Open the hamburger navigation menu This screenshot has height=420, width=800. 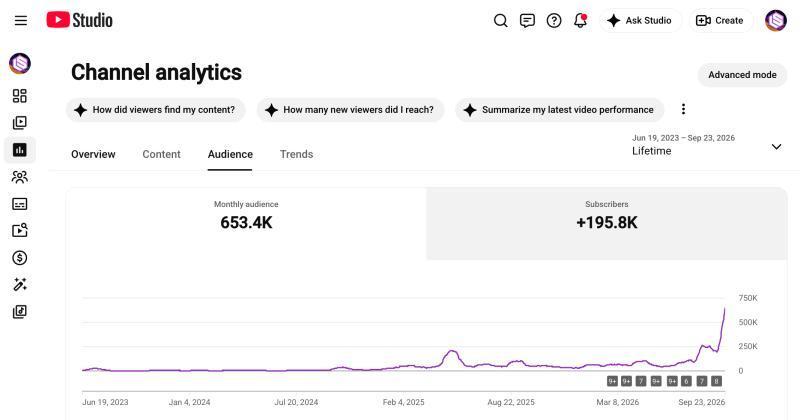tap(20, 20)
